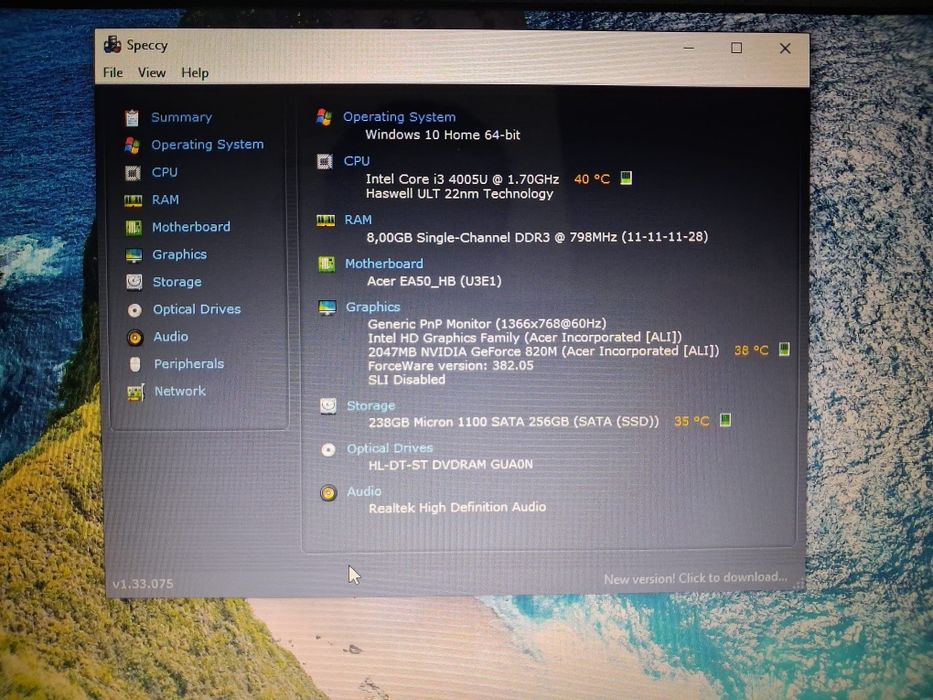
Task: Click the Graphics monitor icon in sidebar
Action: (134, 255)
